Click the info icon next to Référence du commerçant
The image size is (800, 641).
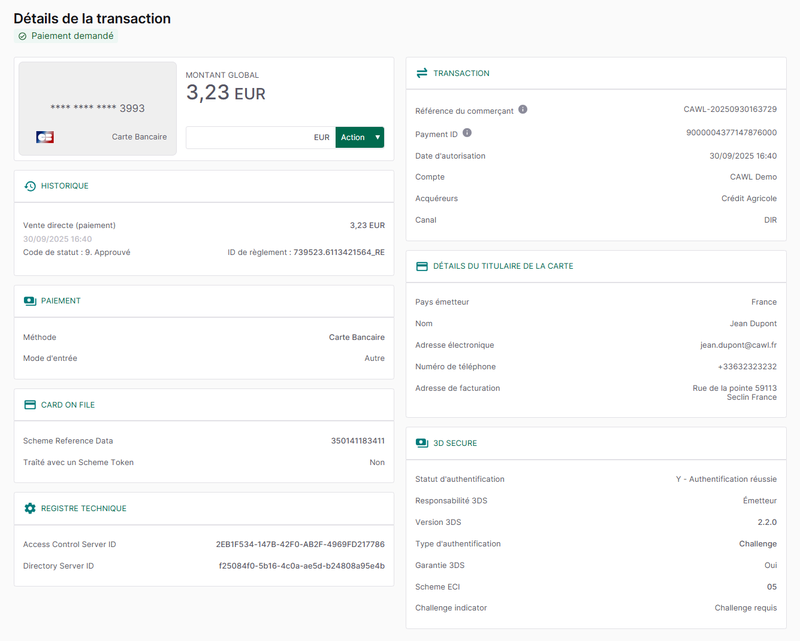(524, 110)
